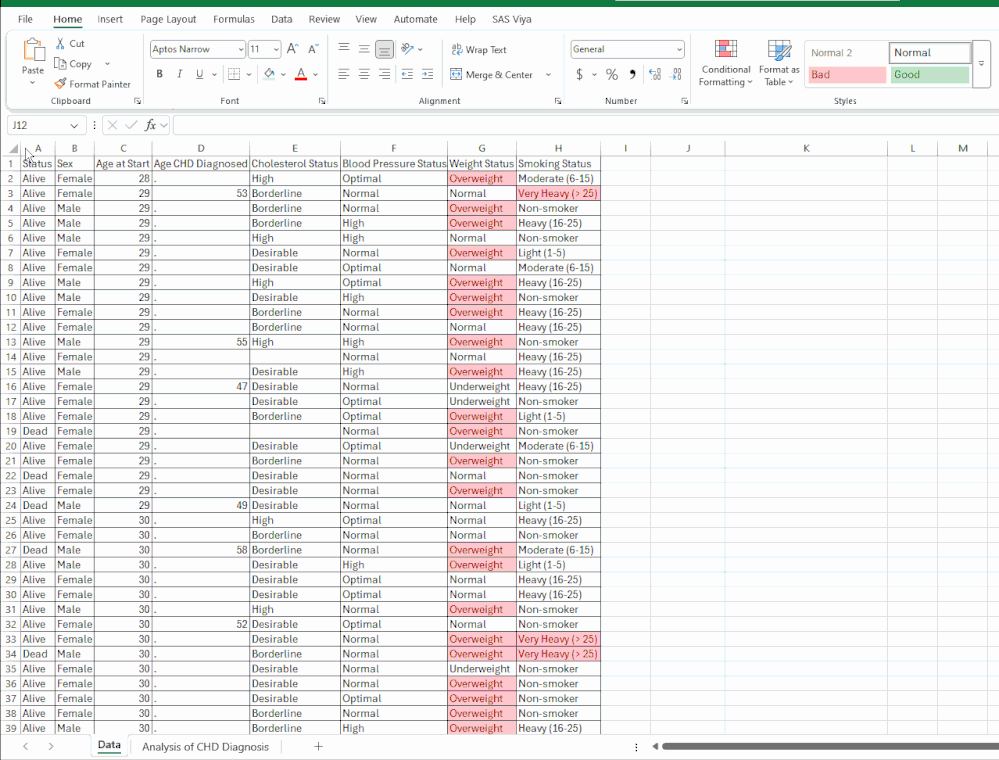Viewport: 999px width, 760px height.
Task: Click the Cut scissors icon
Action: [60, 43]
